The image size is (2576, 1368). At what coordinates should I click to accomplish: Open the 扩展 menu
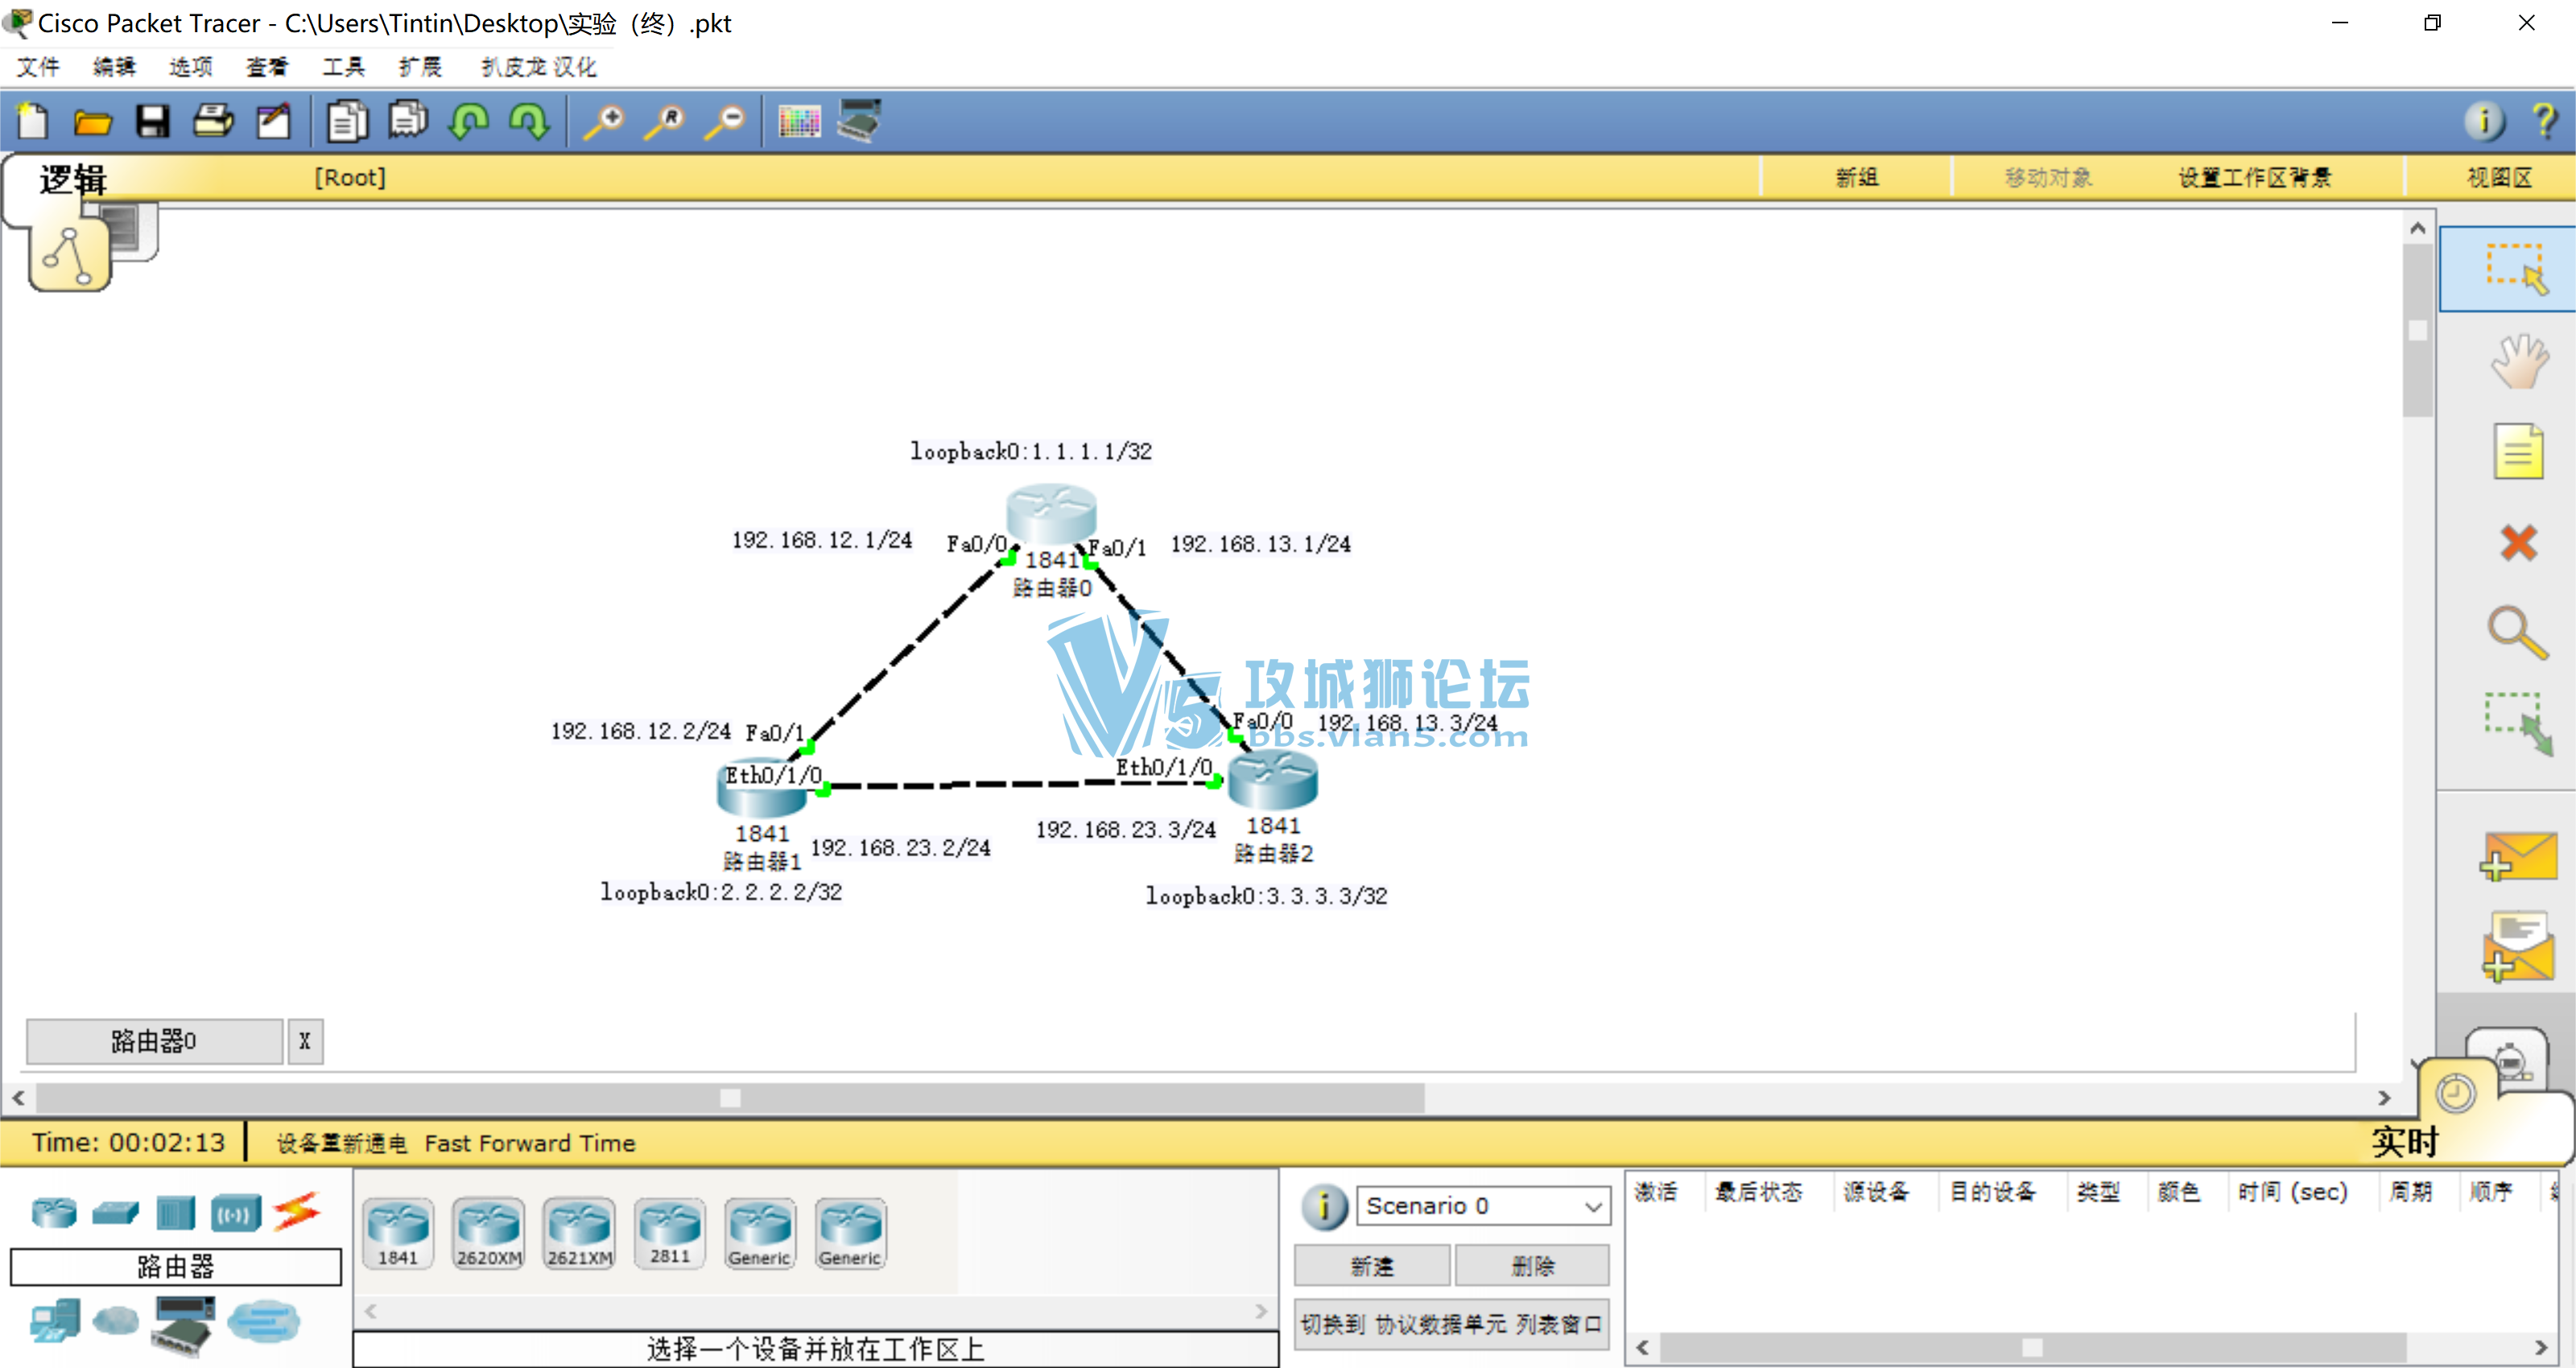pos(420,67)
